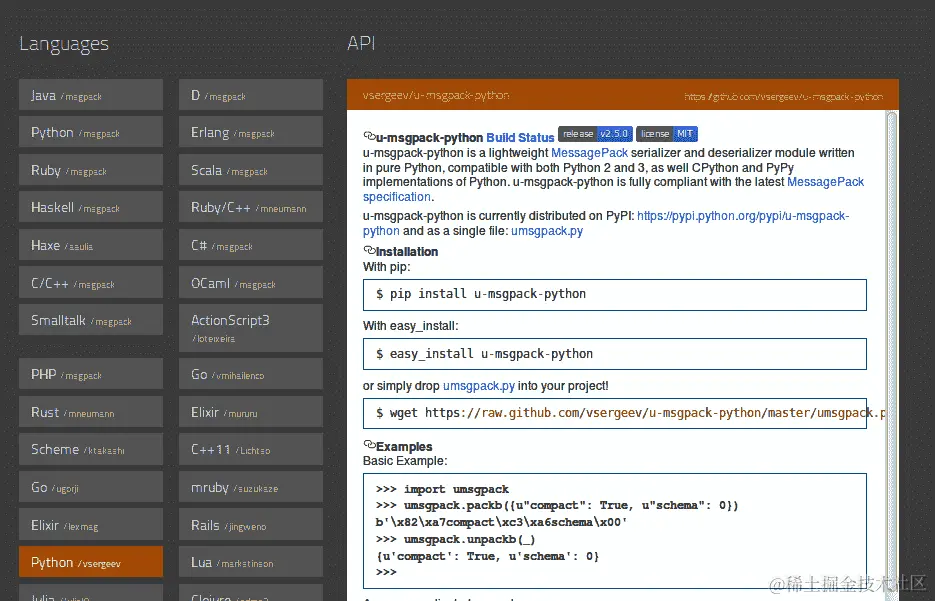This screenshot has height=601, width=935.
Task: Select the PHP /msgpack button
Action: coord(91,374)
